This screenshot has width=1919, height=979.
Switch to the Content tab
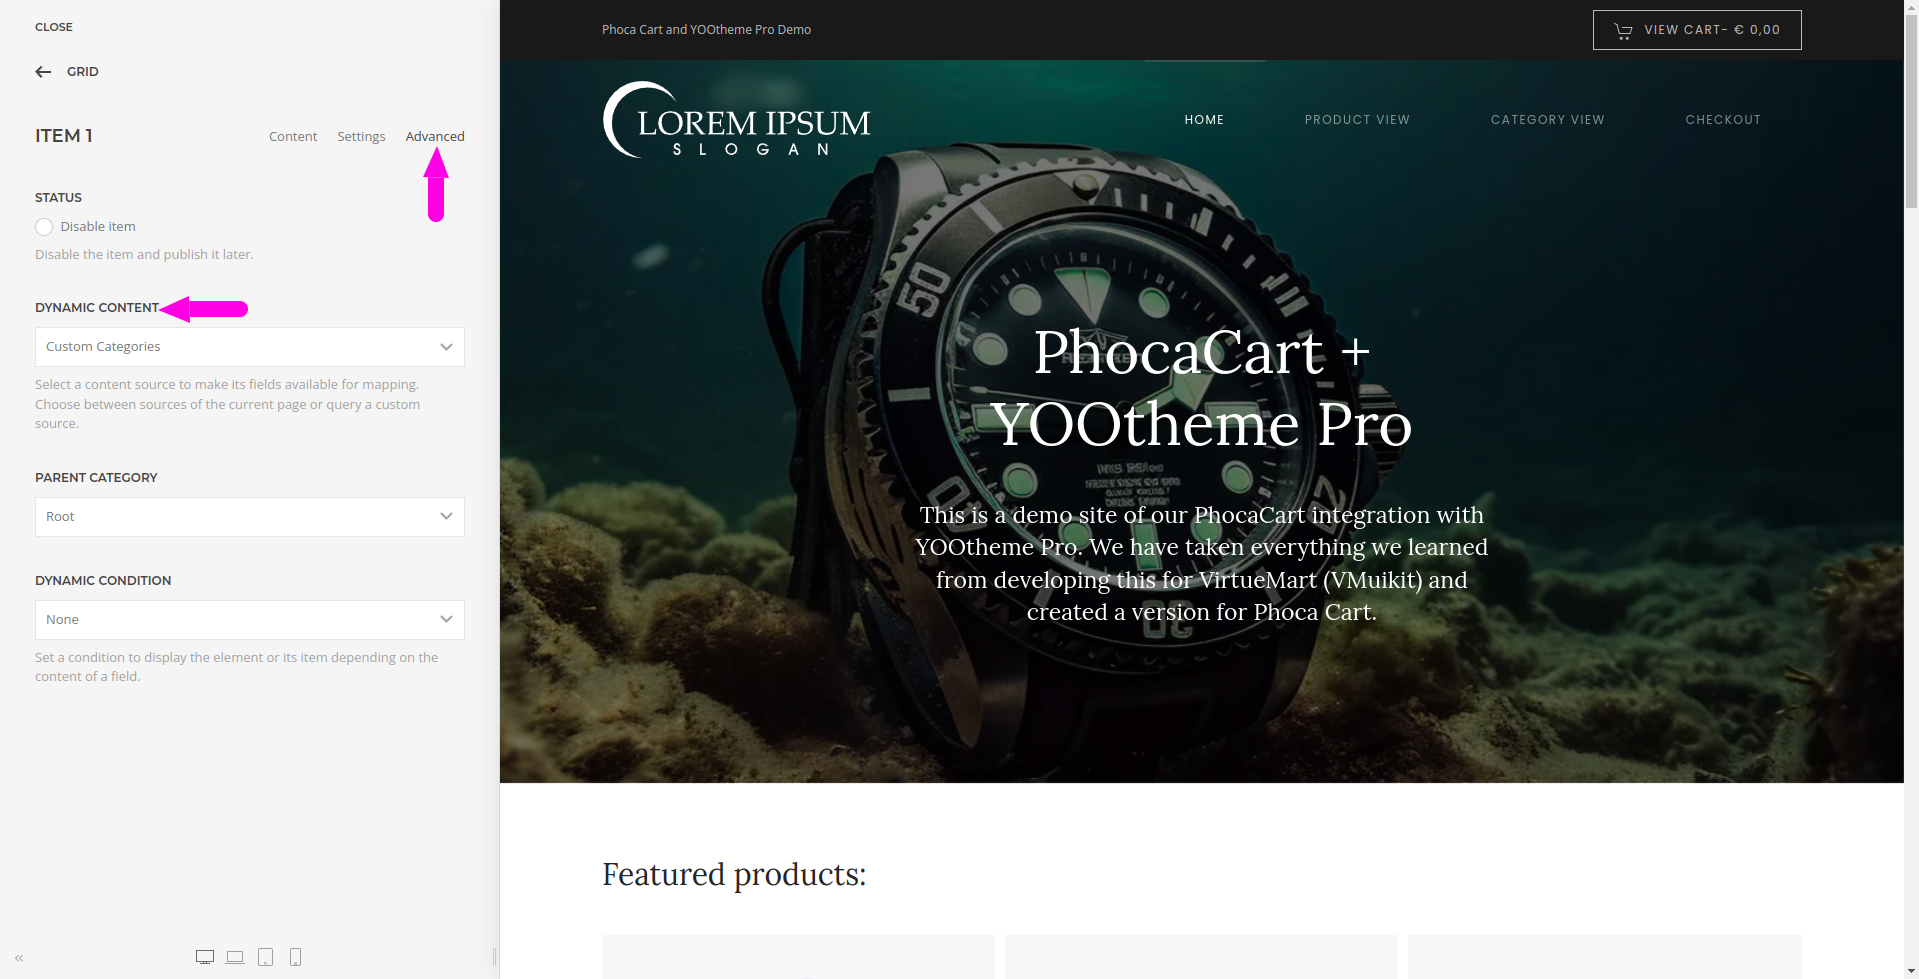click(293, 137)
